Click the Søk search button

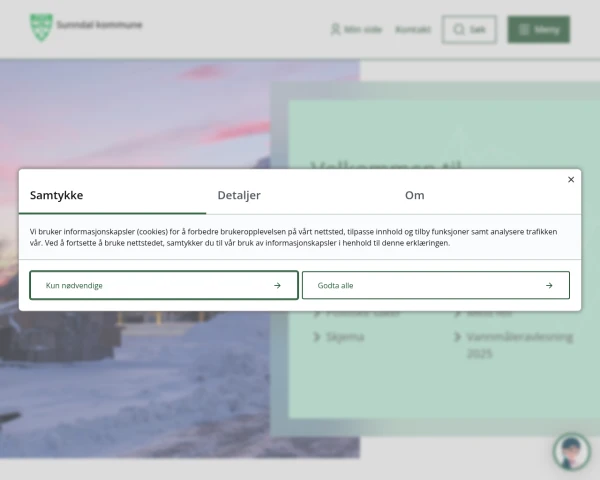(x=469, y=29)
